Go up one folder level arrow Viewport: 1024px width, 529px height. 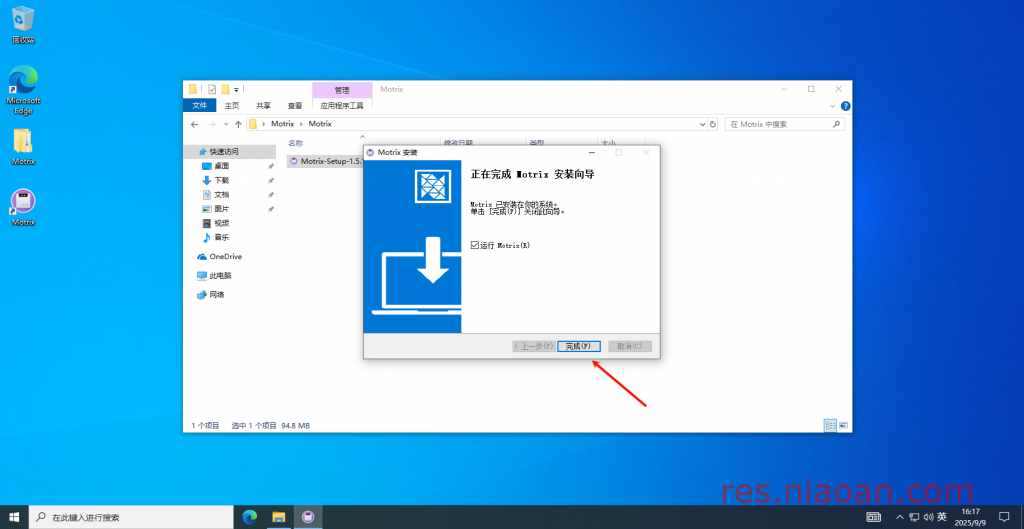pos(238,124)
